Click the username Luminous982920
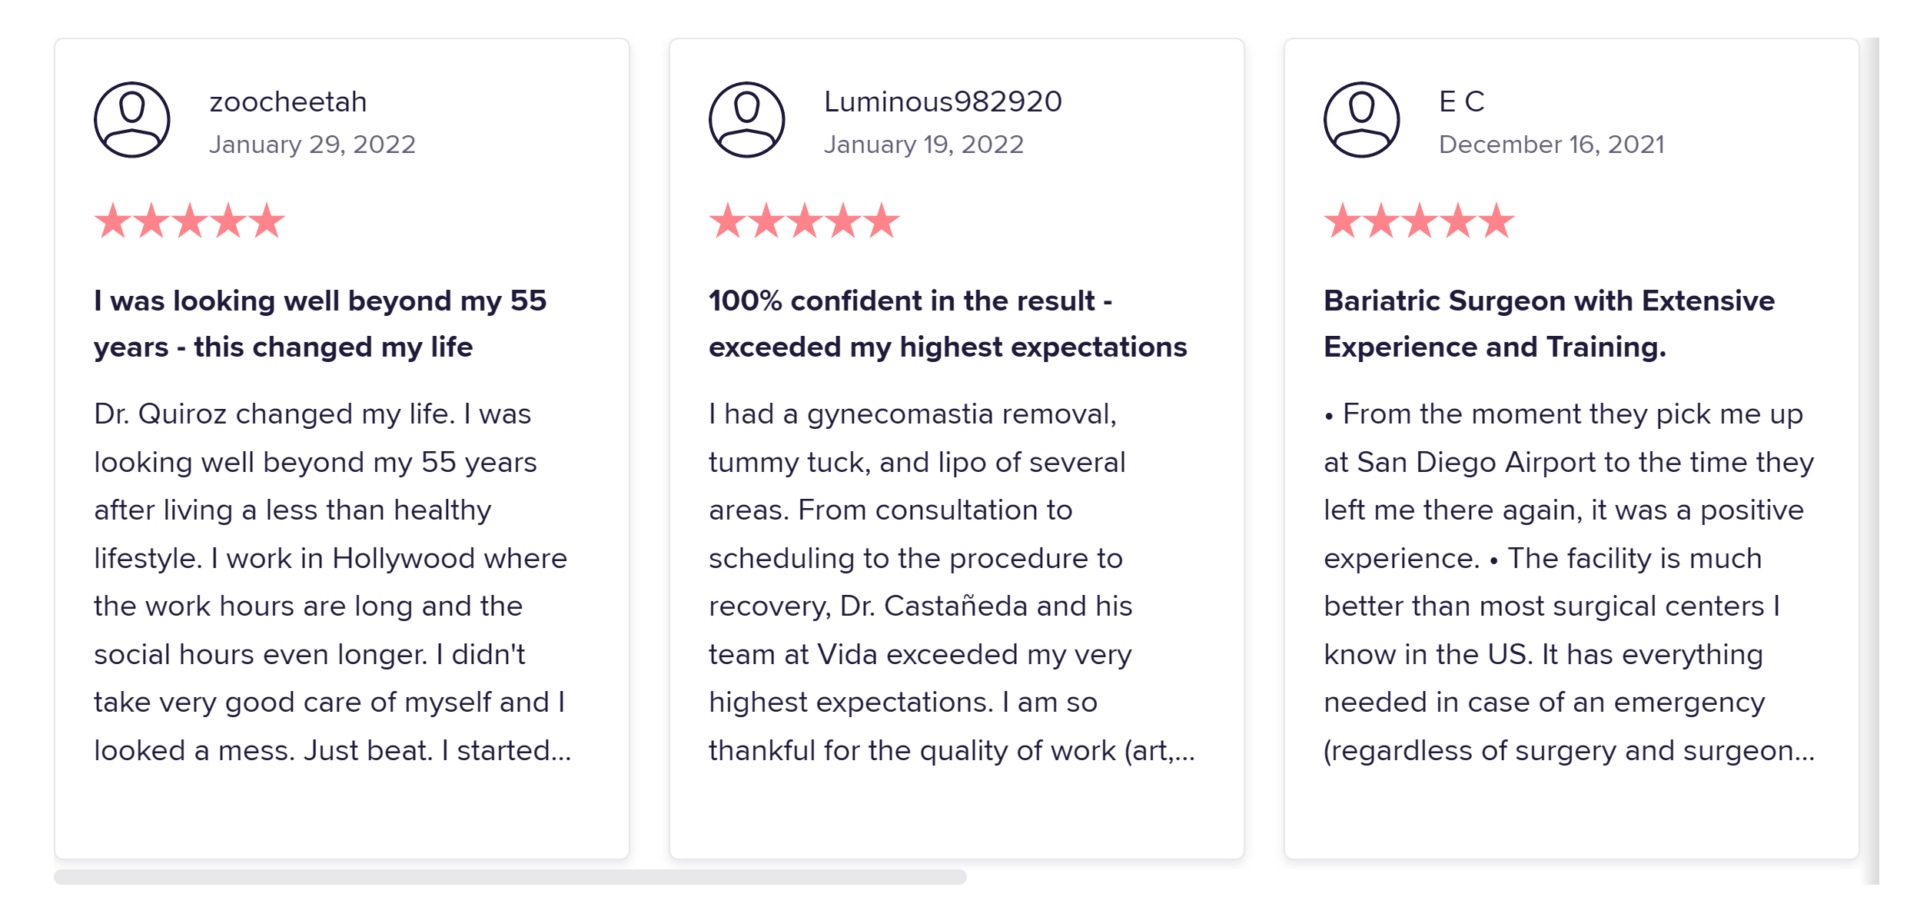The height and width of the screenshot is (897, 1920). 941,100
